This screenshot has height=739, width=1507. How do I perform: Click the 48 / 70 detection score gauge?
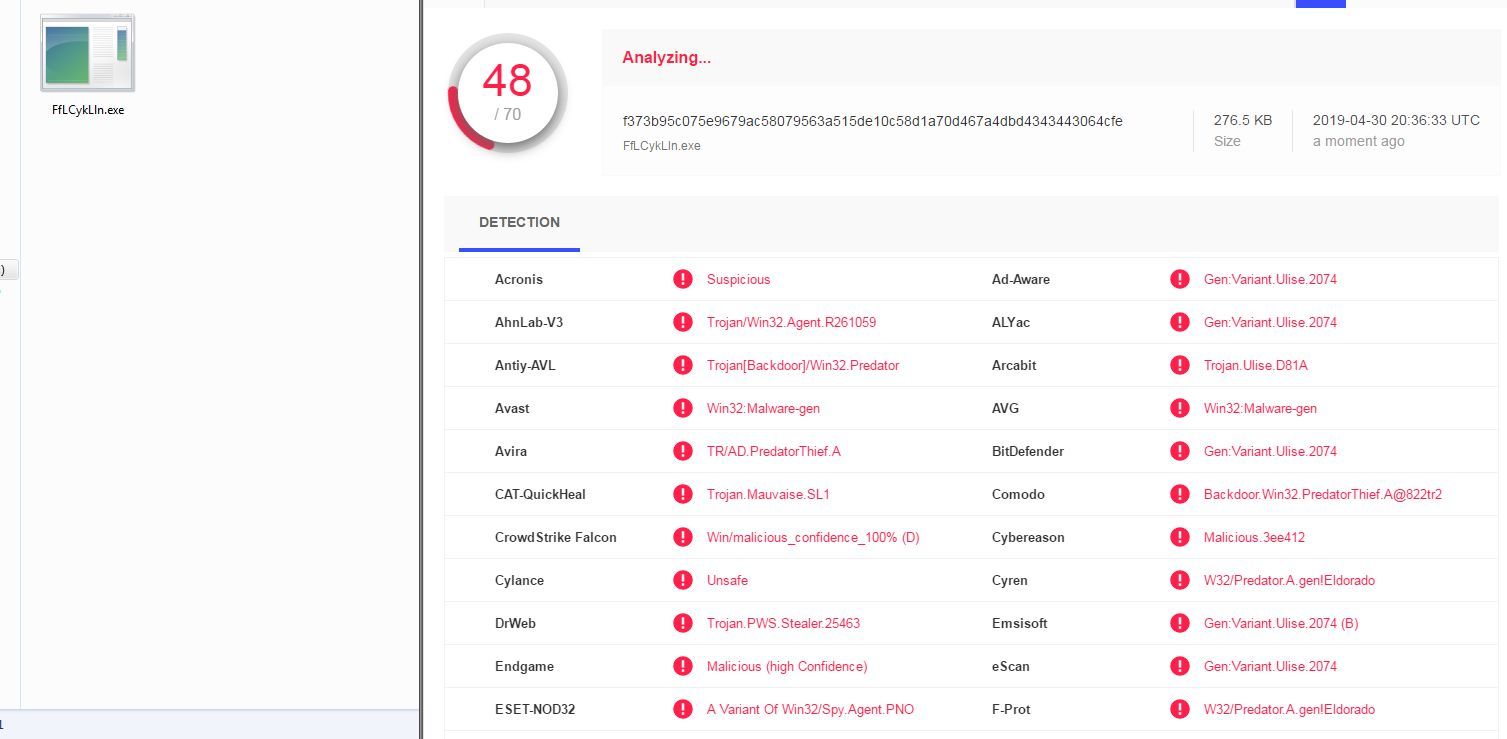pyautogui.click(x=508, y=93)
